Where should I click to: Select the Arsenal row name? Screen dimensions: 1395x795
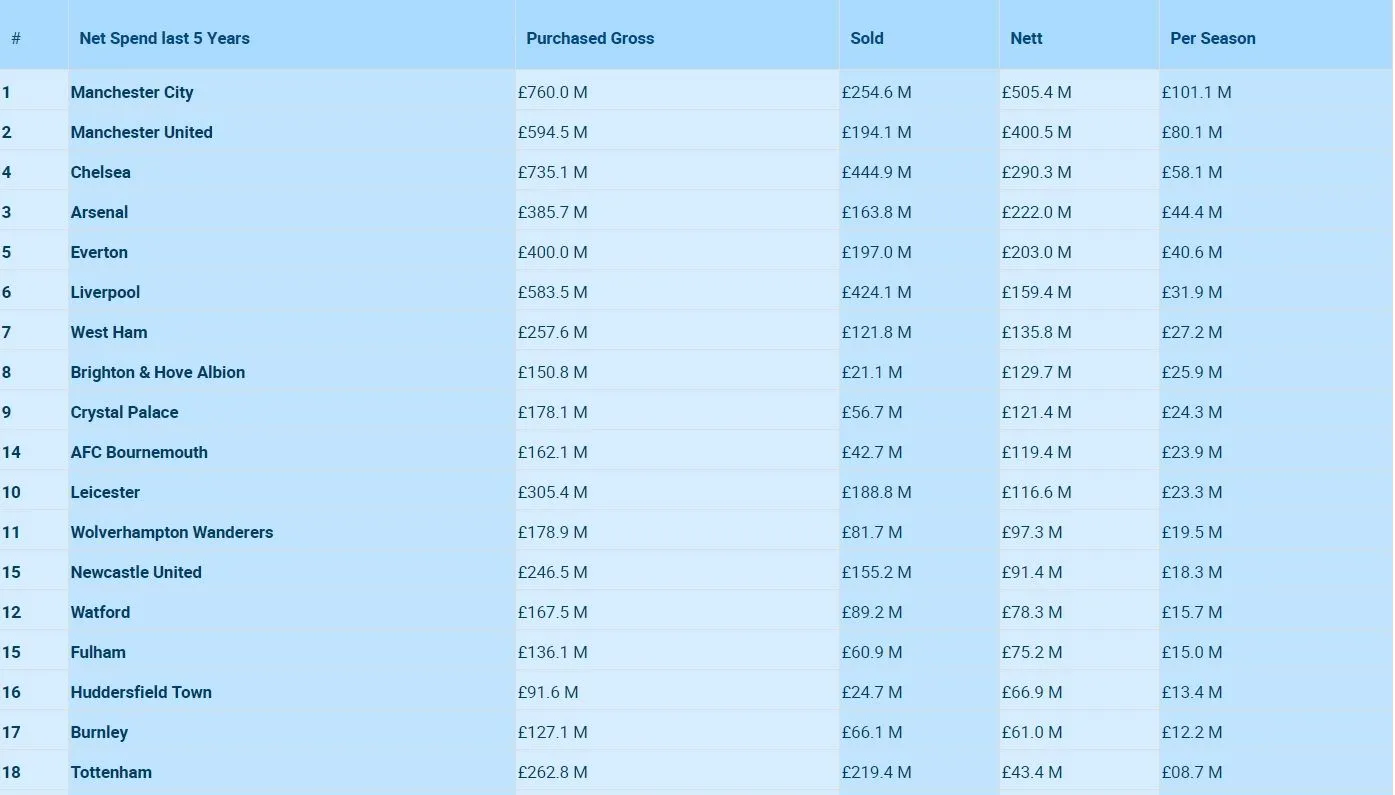[100, 213]
